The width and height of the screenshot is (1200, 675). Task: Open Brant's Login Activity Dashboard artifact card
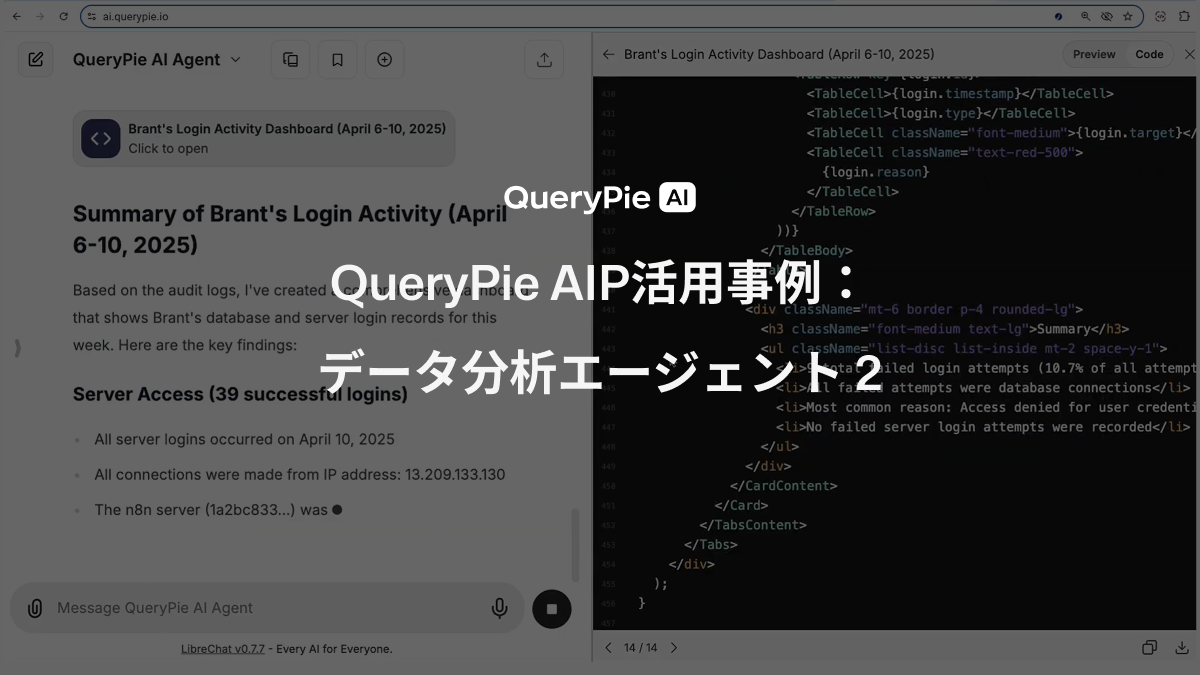(264, 138)
